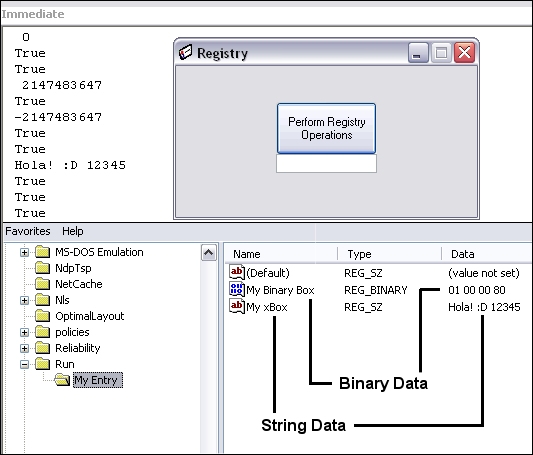Open the NetCache folder icon
The image size is (533, 455).
tap(42, 284)
